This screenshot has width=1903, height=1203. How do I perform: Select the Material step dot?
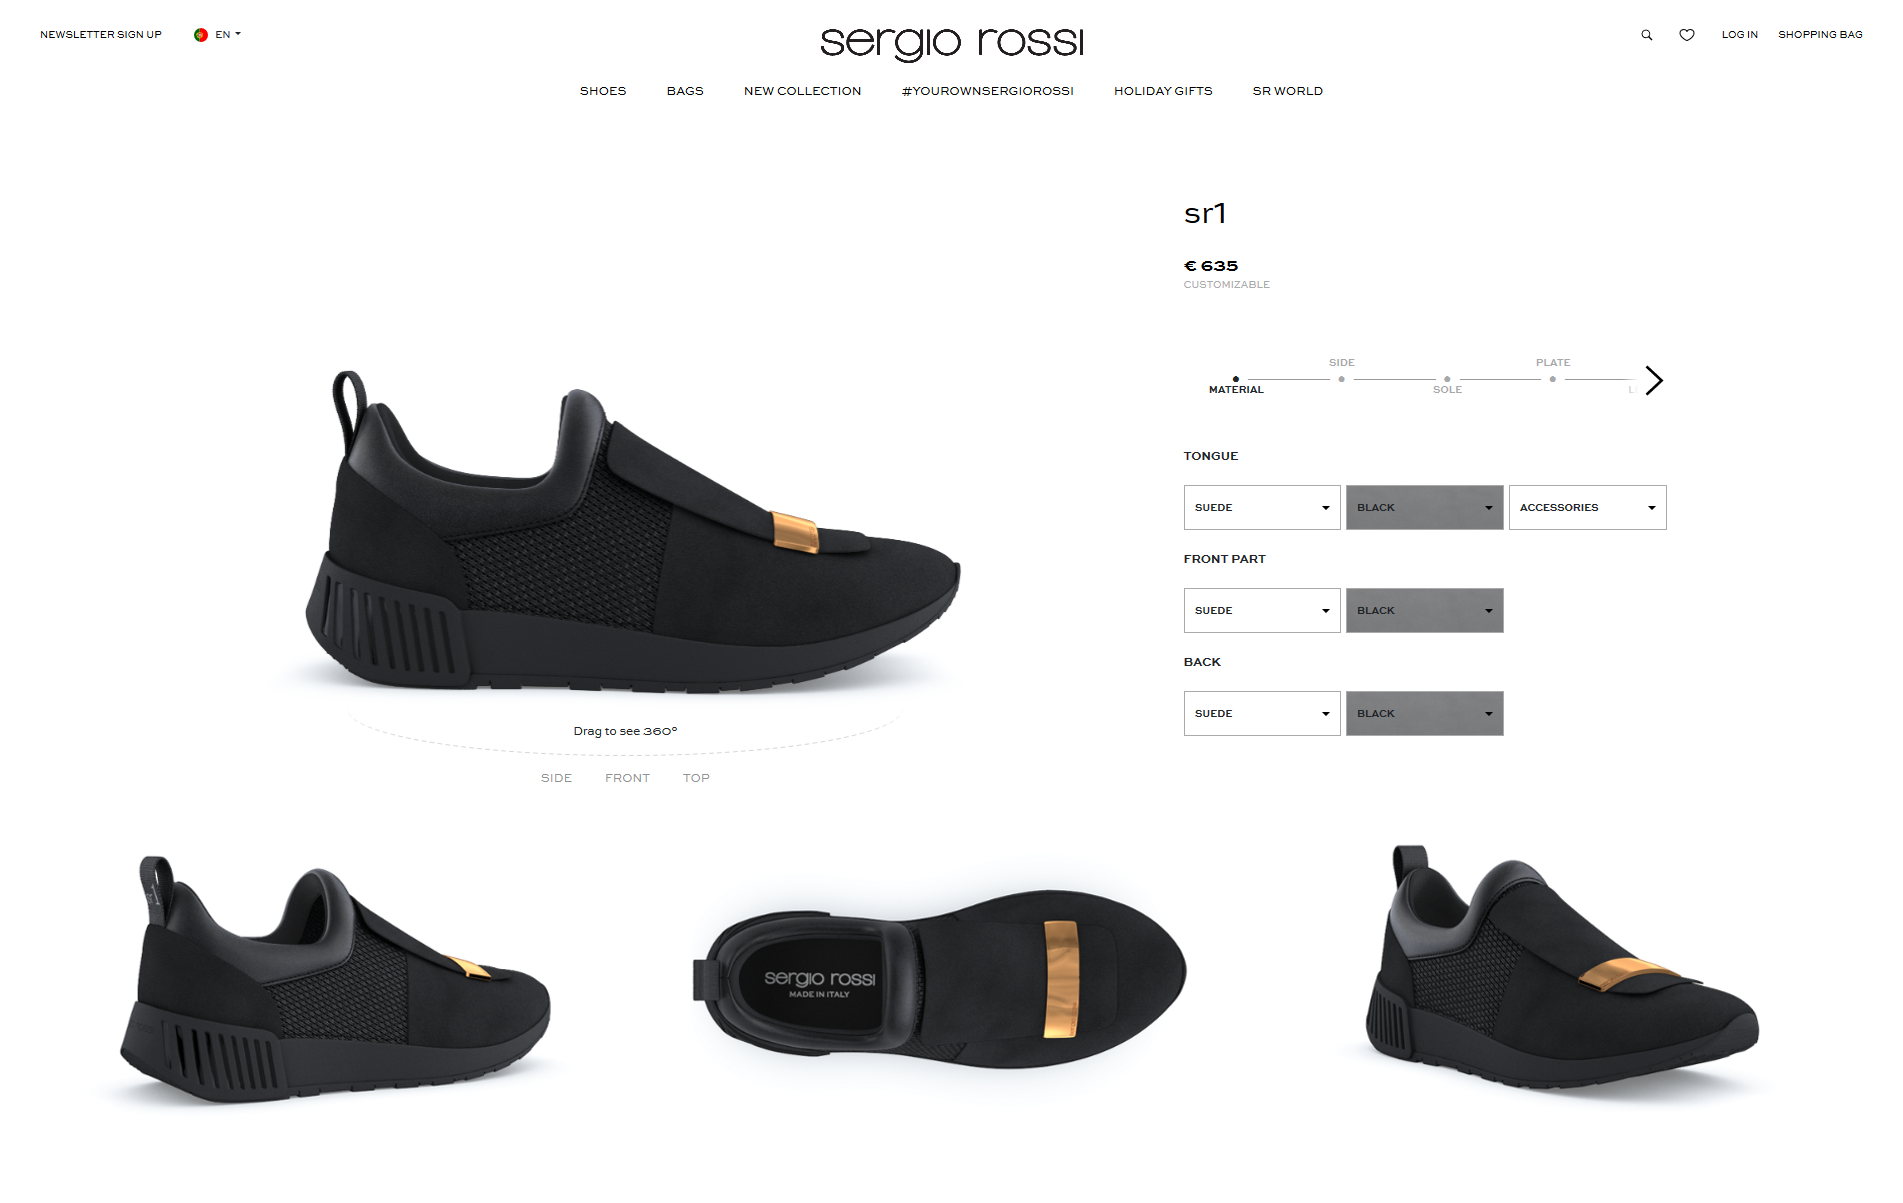tap(1236, 379)
